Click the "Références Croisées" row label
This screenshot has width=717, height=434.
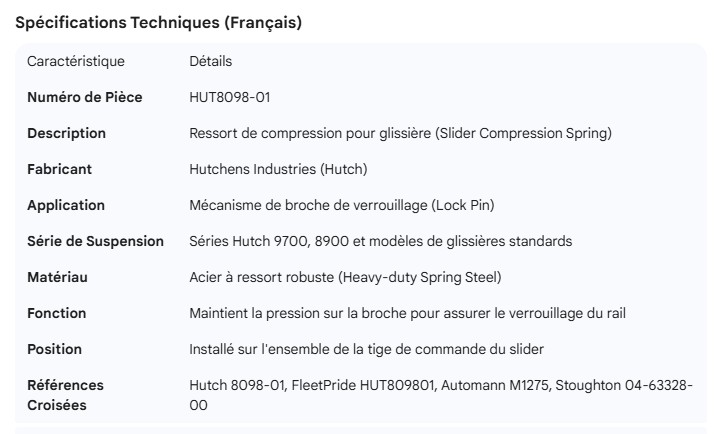[66, 395]
